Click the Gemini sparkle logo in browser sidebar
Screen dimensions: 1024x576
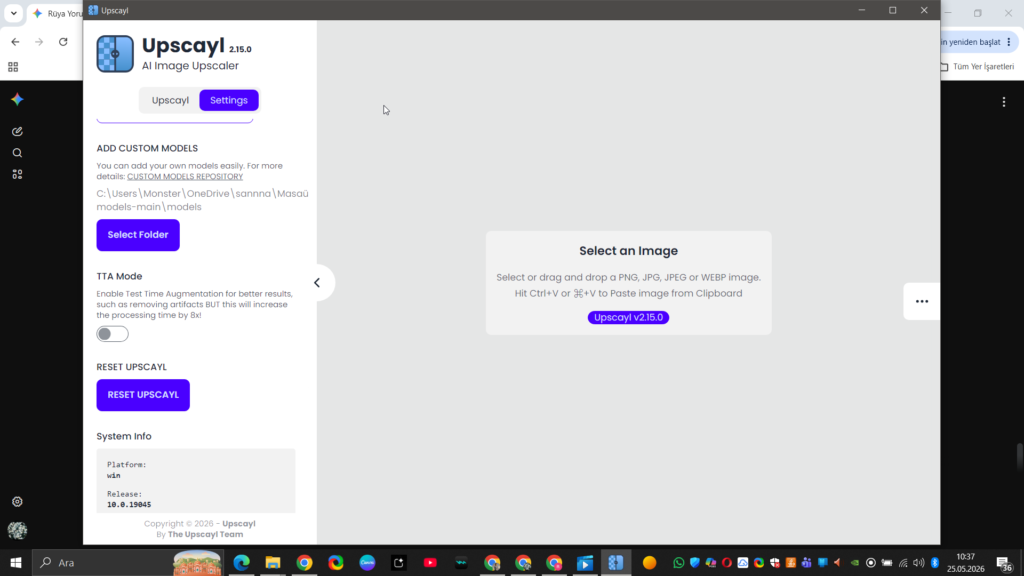coord(18,99)
